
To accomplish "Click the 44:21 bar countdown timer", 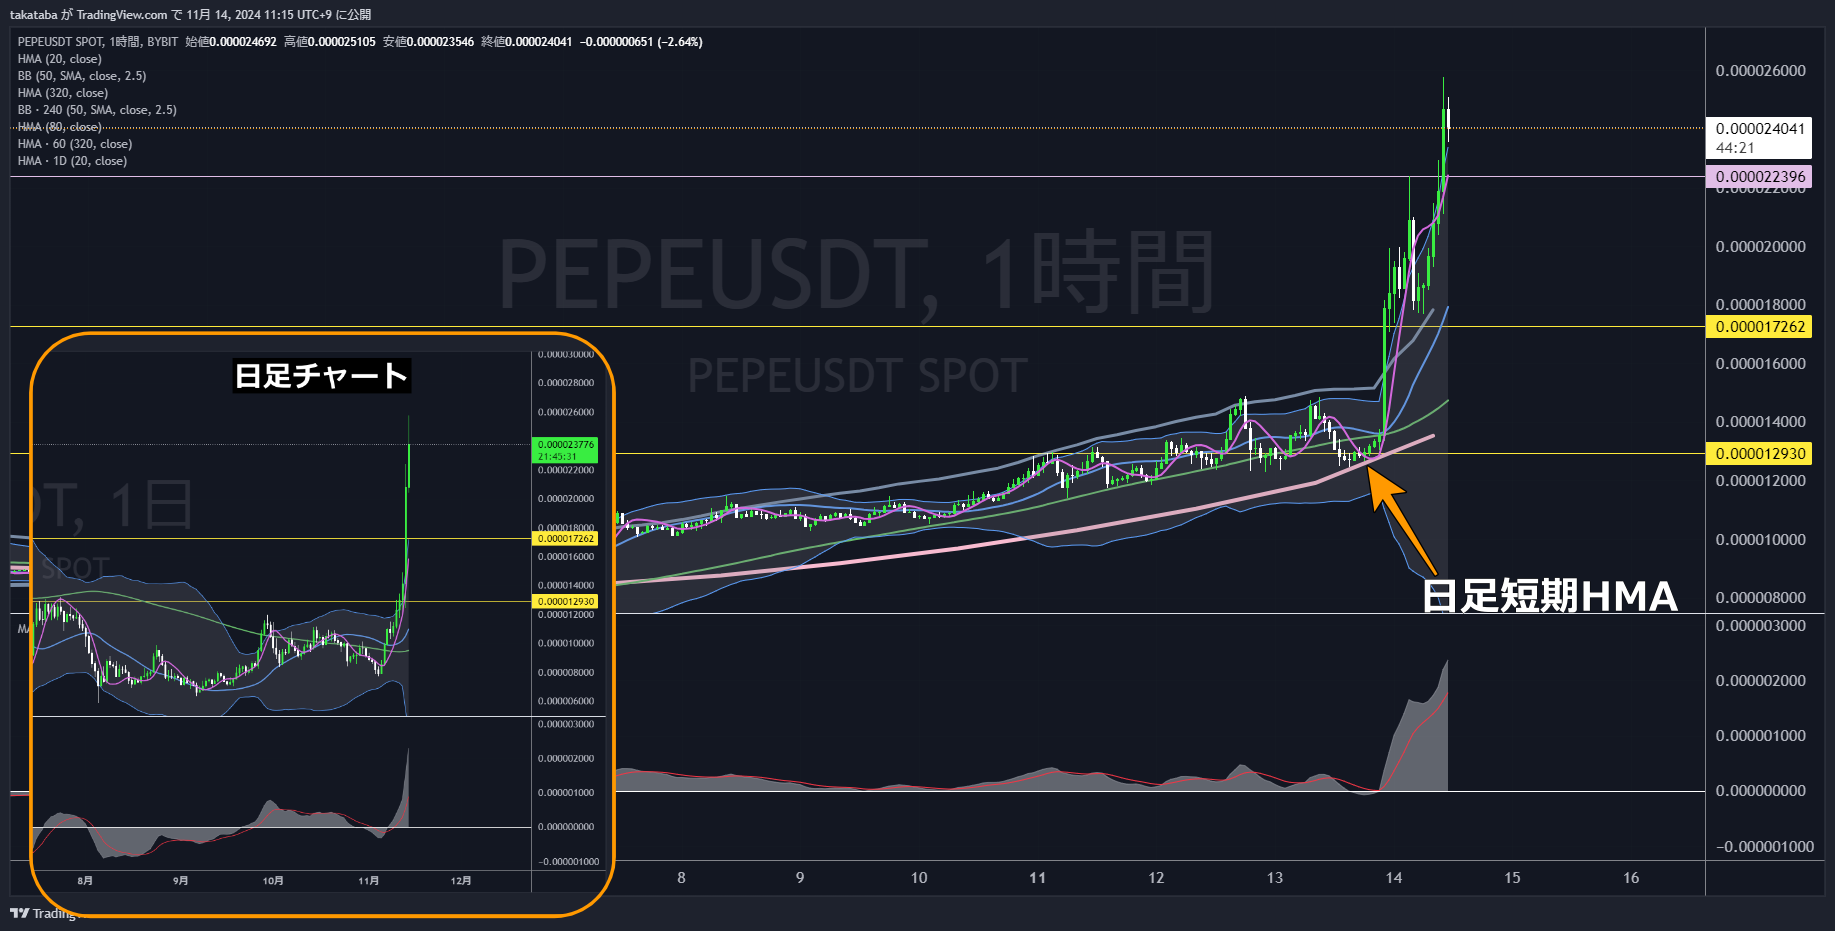I will tap(1735, 148).
